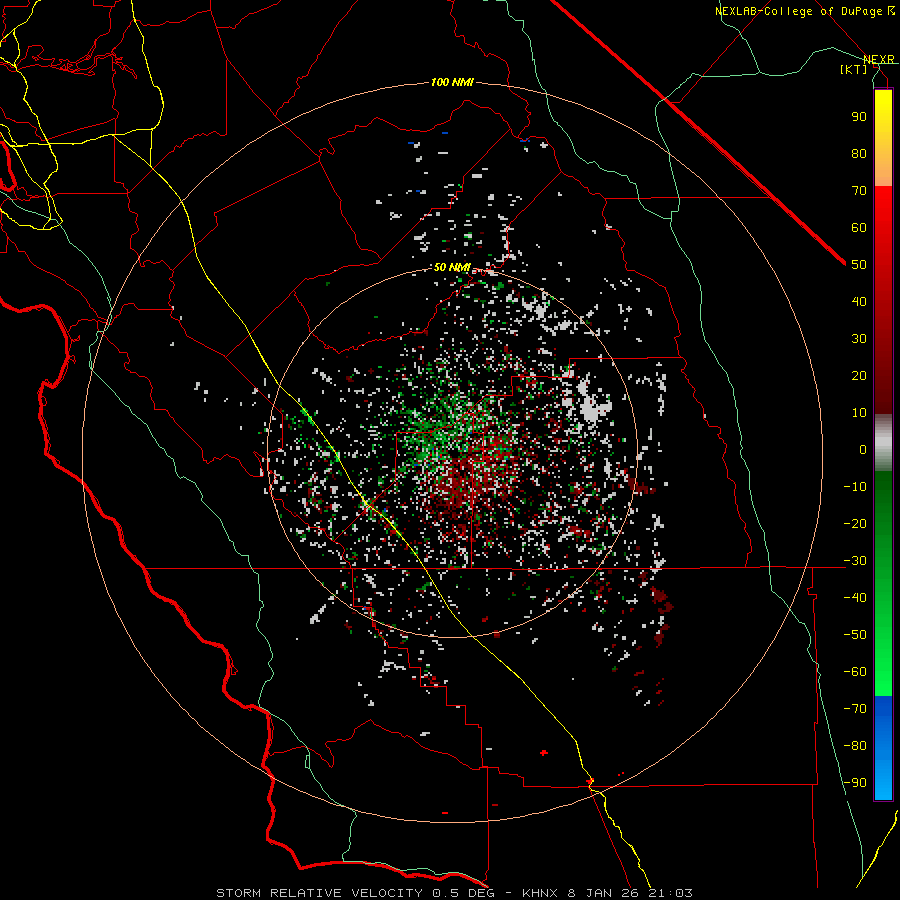Screen dimensions: 900x900
Task: Click the 0 knot scale label
Action: (863, 449)
